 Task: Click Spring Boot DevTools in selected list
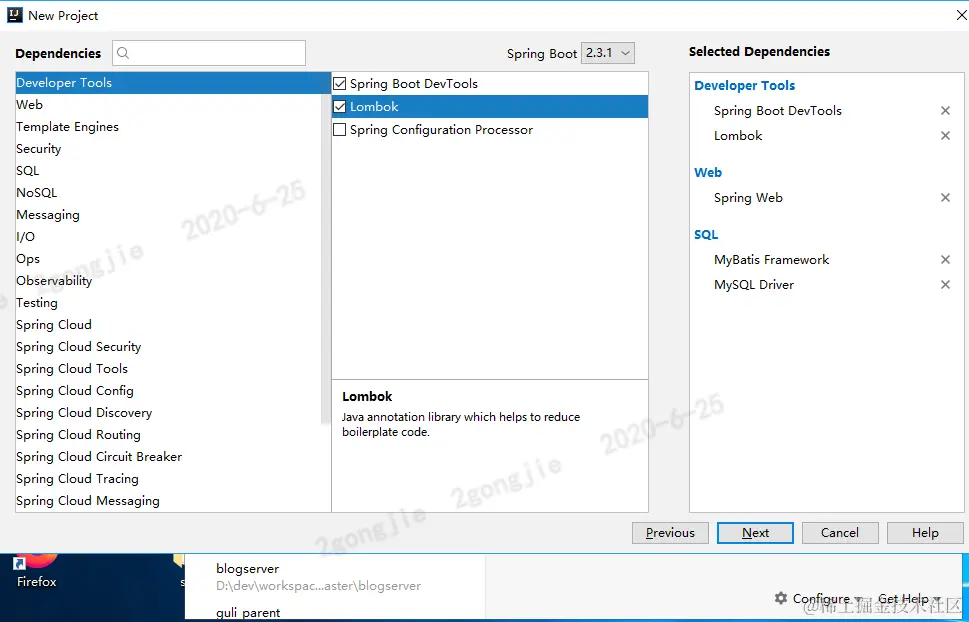pyautogui.click(x=777, y=111)
